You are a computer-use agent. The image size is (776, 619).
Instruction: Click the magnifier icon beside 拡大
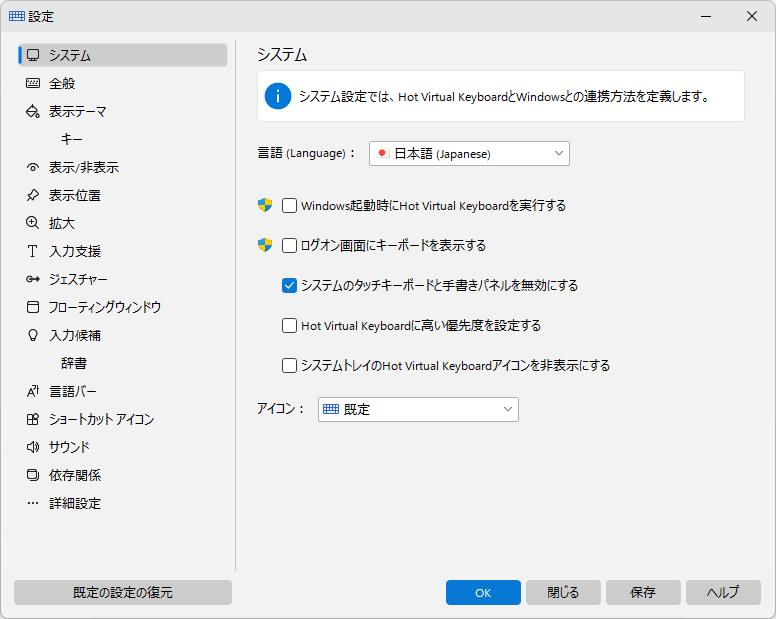[33, 223]
